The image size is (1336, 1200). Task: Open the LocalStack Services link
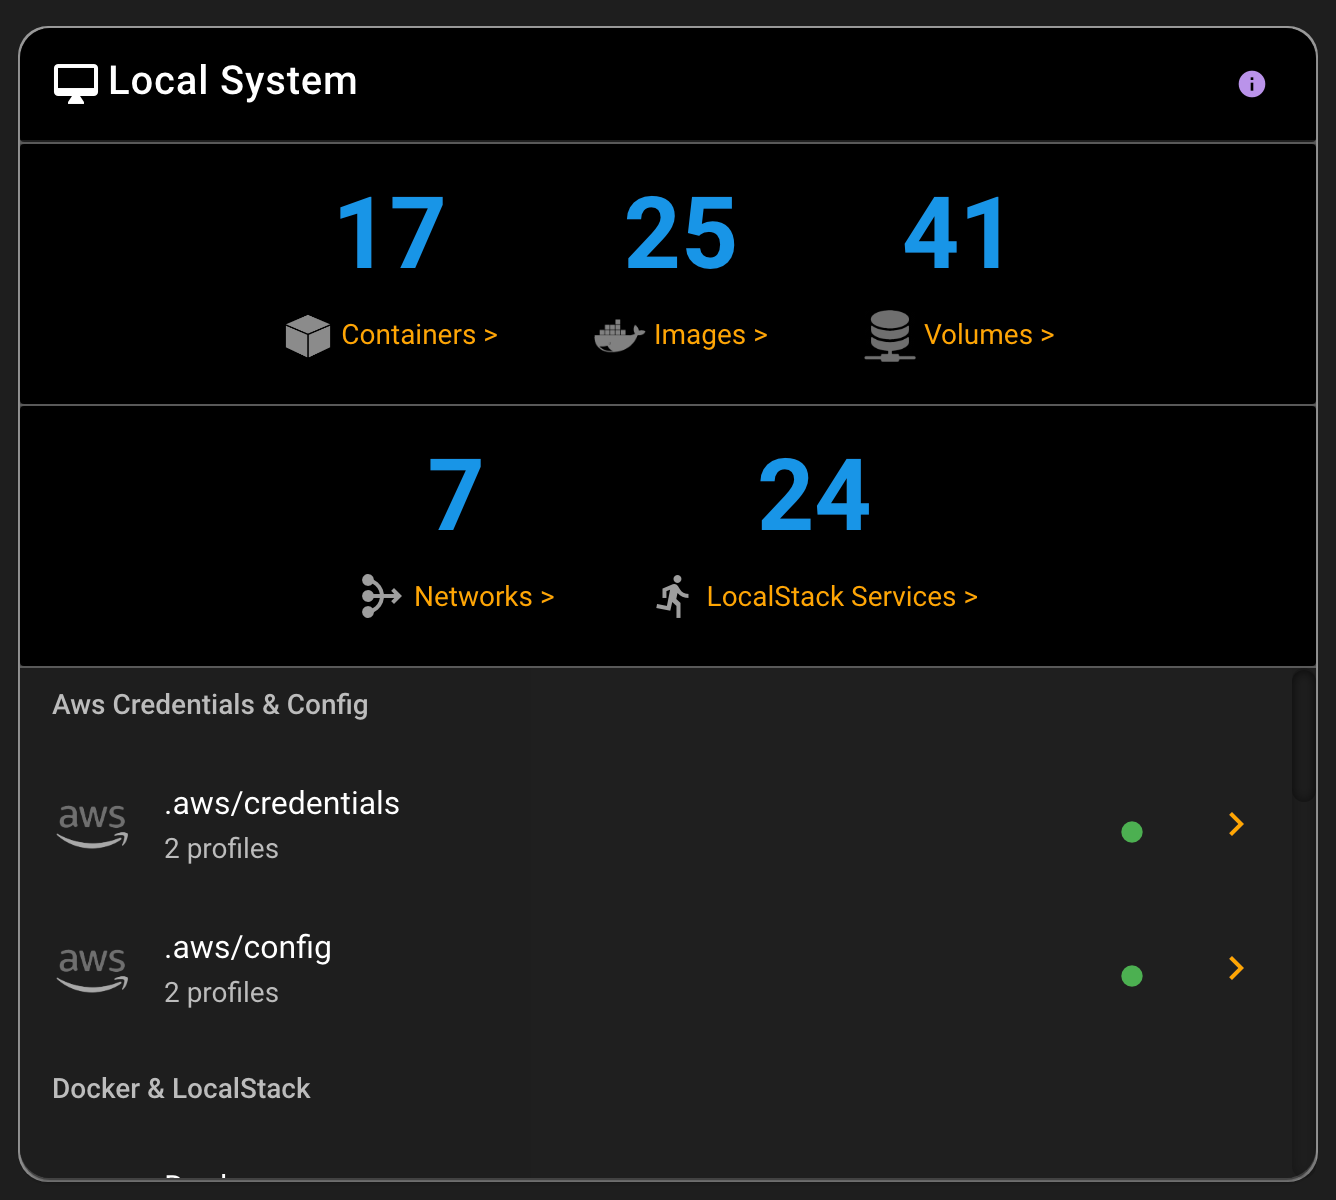pos(842,596)
